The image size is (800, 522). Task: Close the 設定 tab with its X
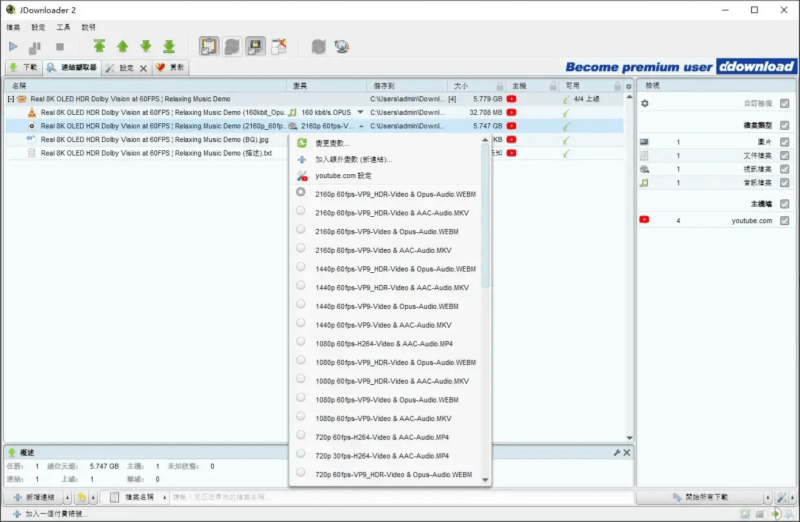tap(143, 68)
